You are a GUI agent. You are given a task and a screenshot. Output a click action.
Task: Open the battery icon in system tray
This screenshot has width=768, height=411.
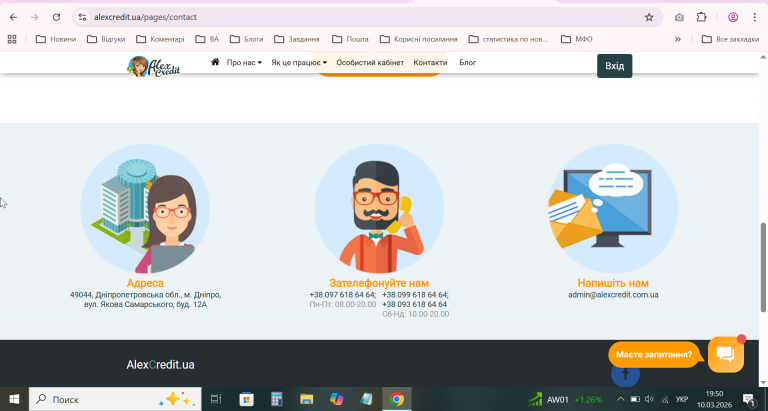(x=635, y=399)
